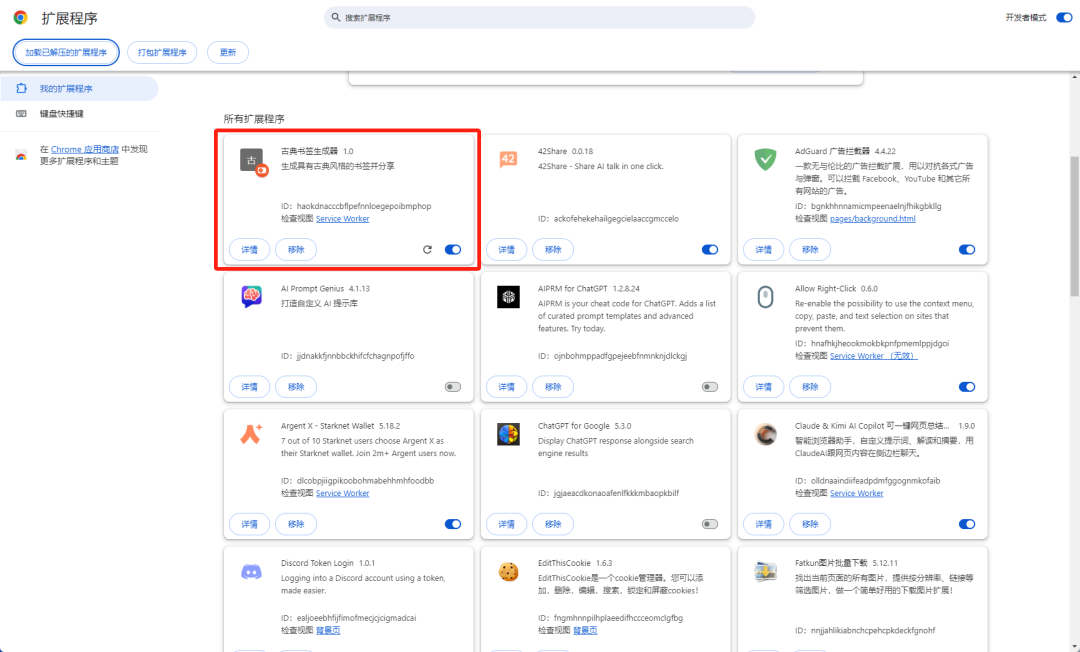The height and width of the screenshot is (652, 1080).
Task: Click the Claude & Kimi AI Copilot icon
Action: pyautogui.click(x=765, y=434)
